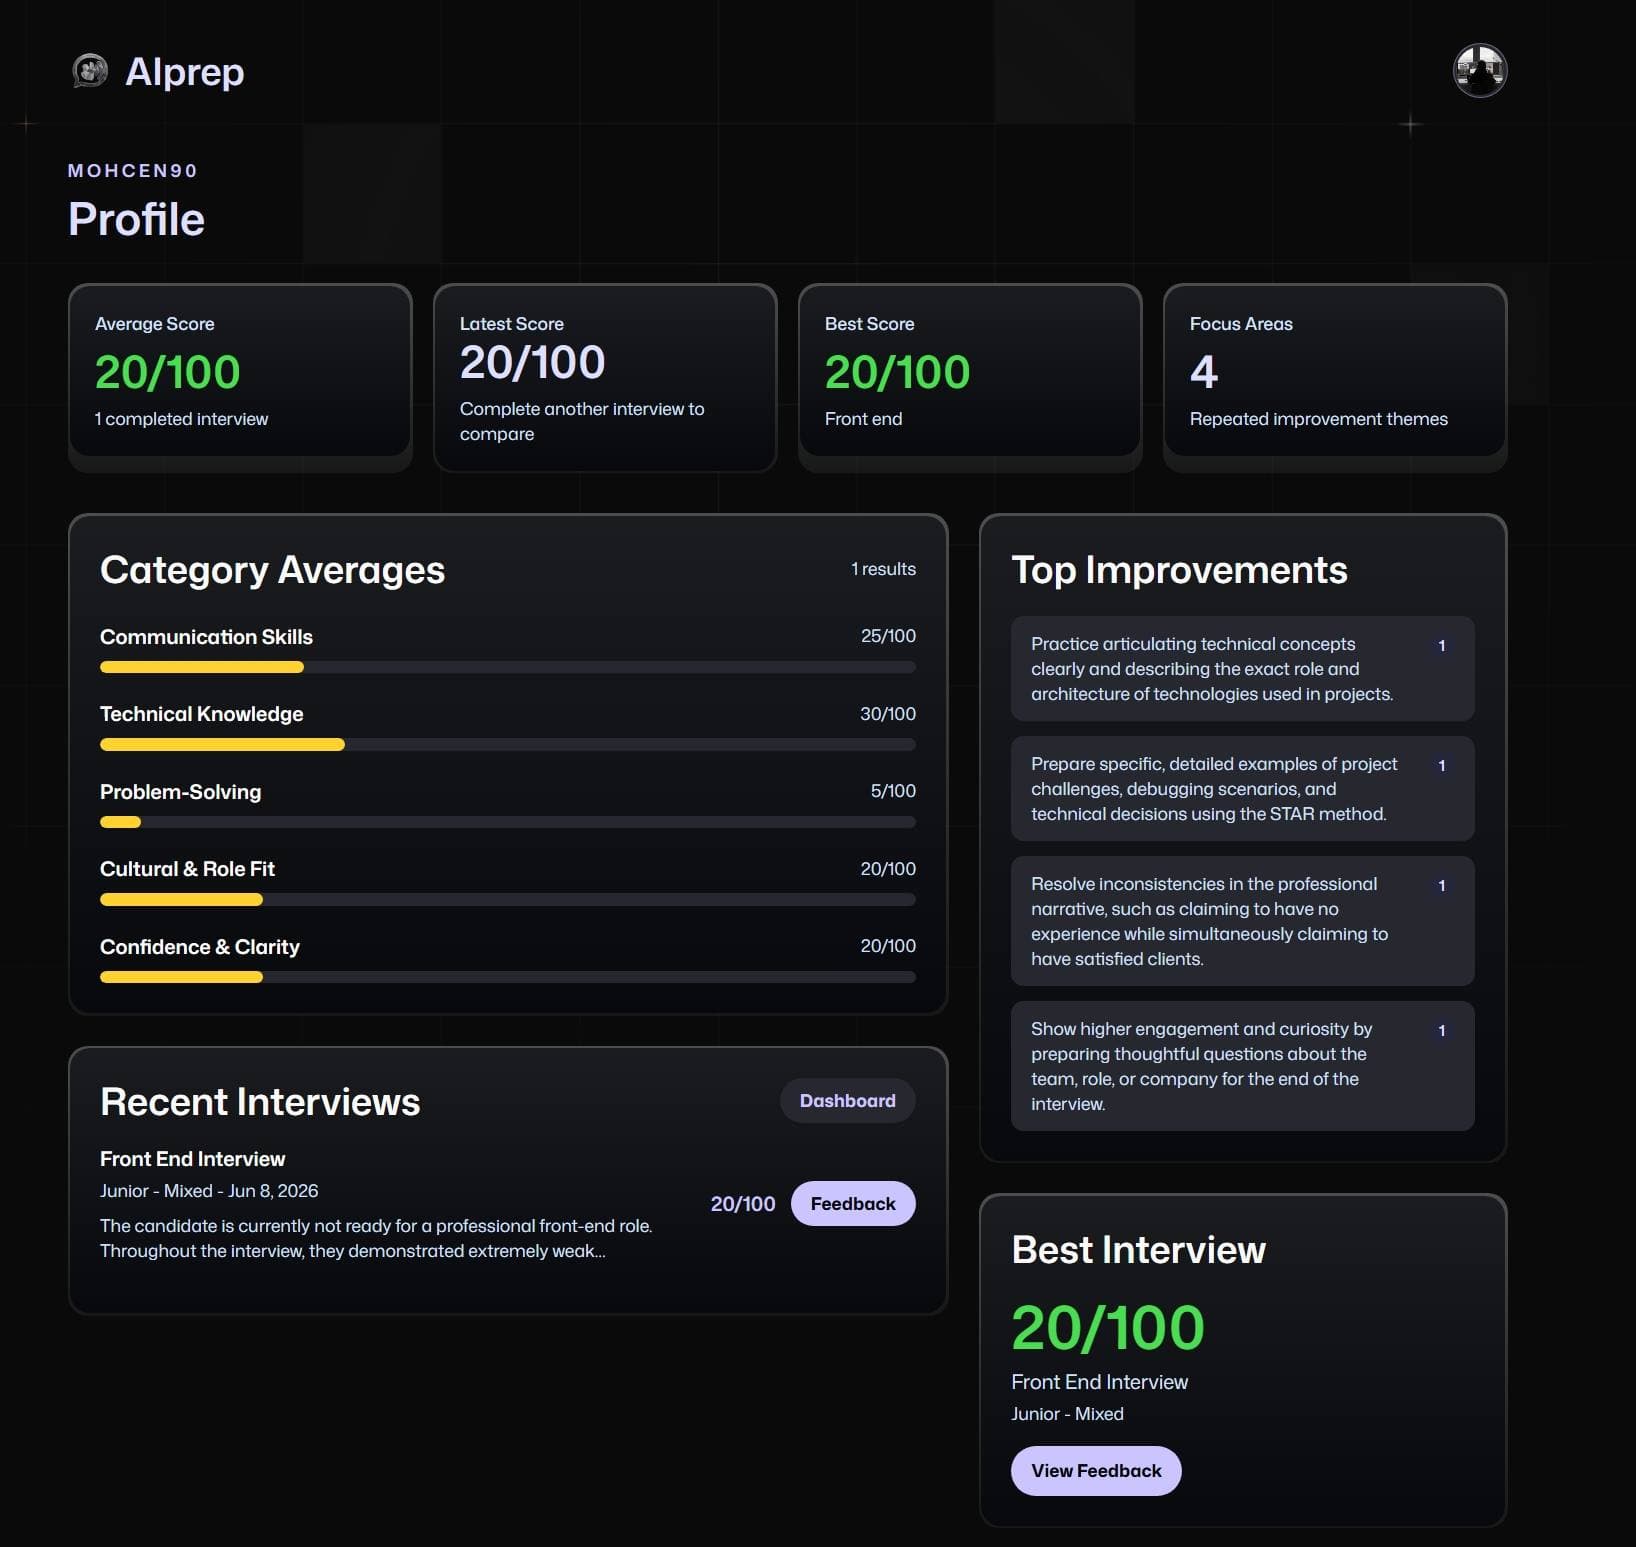Select the Focus Areas card
The image size is (1636, 1547).
[1335, 377]
